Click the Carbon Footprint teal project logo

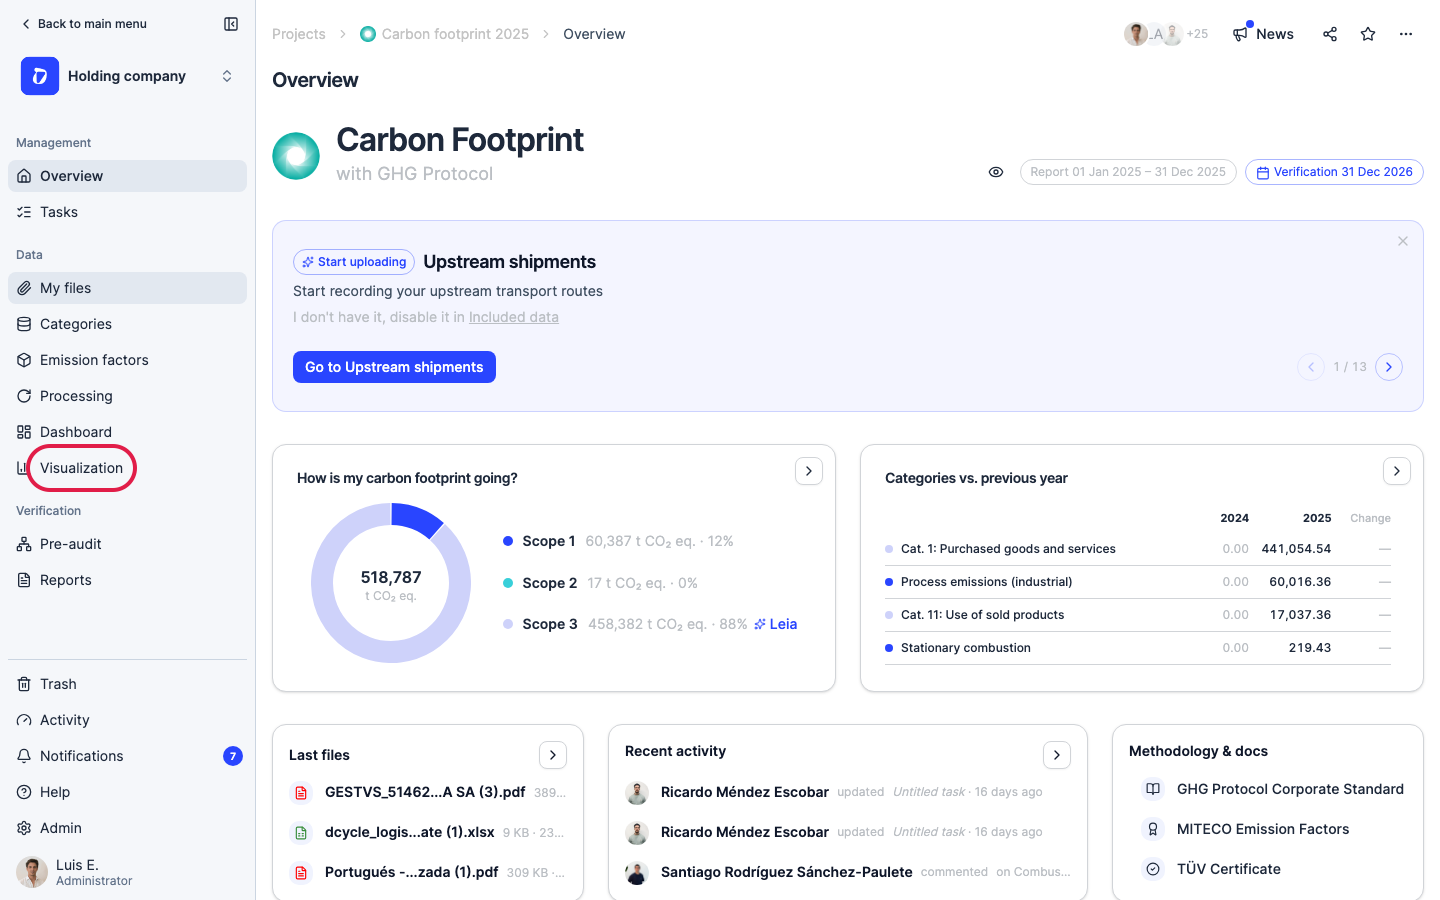pyautogui.click(x=296, y=156)
